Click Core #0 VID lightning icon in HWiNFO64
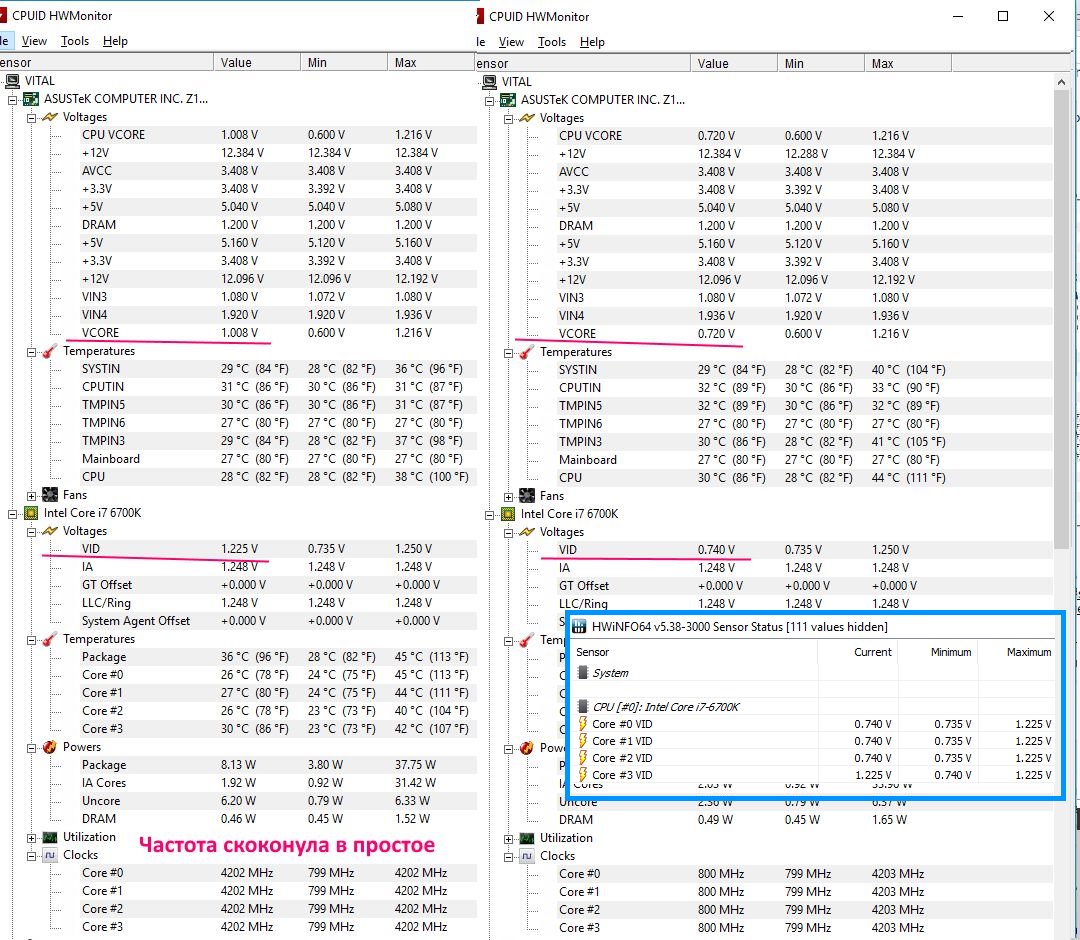Screen dimensions: 1080x940 click(x=582, y=724)
